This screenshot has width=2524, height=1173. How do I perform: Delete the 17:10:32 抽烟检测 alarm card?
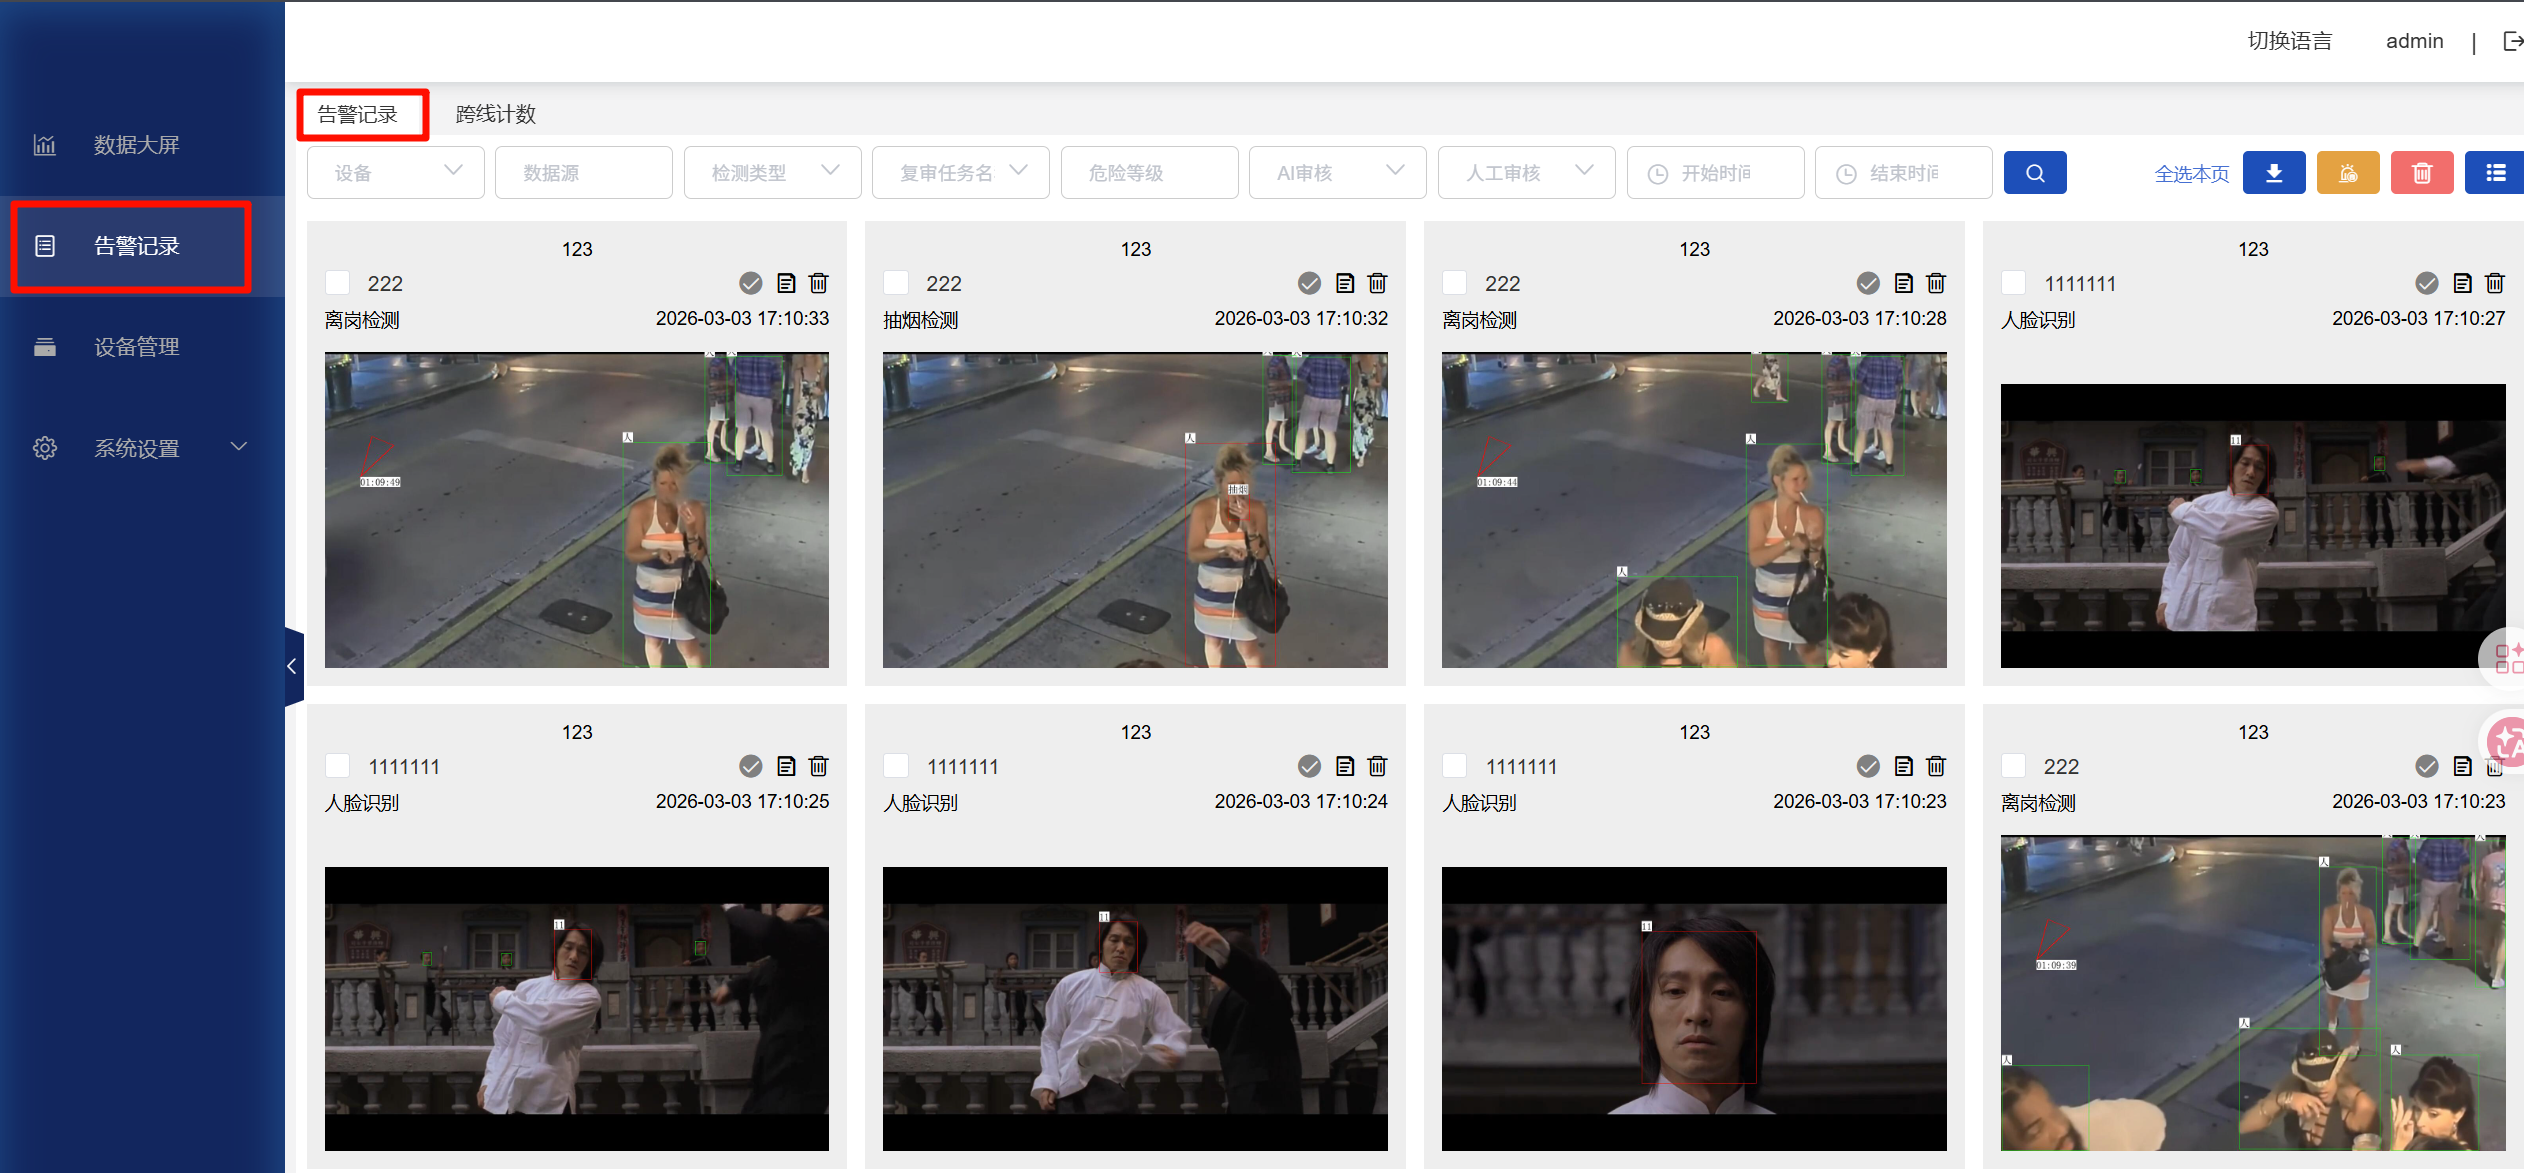(x=1377, y=283)
